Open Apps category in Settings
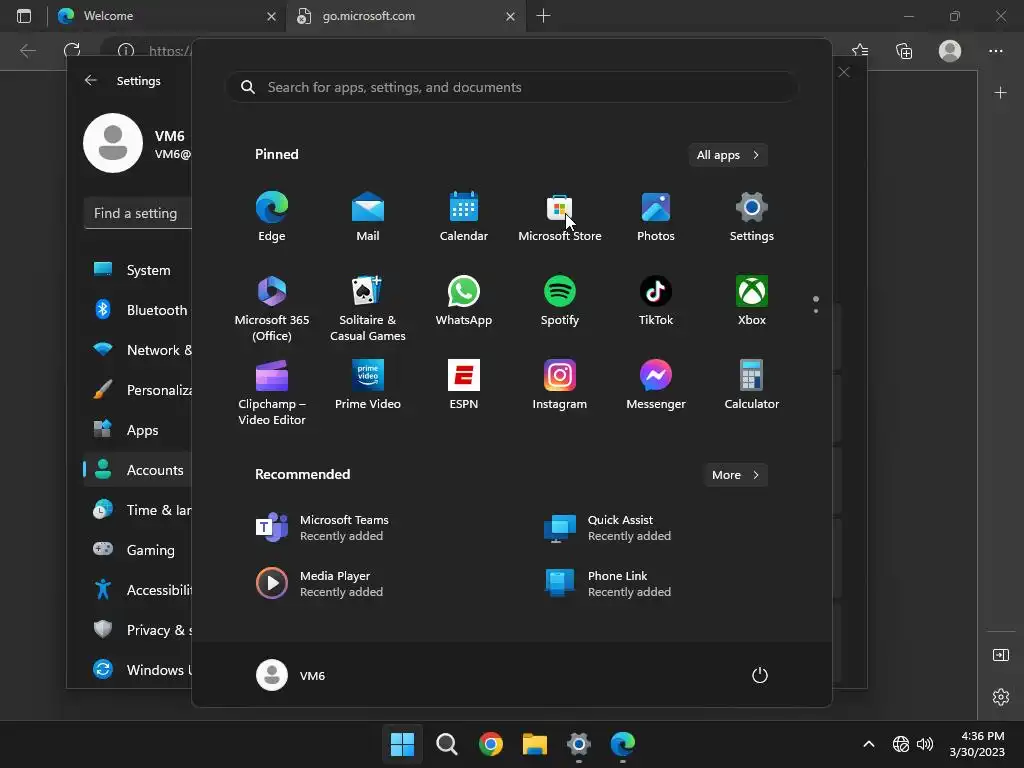 (138, 430)
